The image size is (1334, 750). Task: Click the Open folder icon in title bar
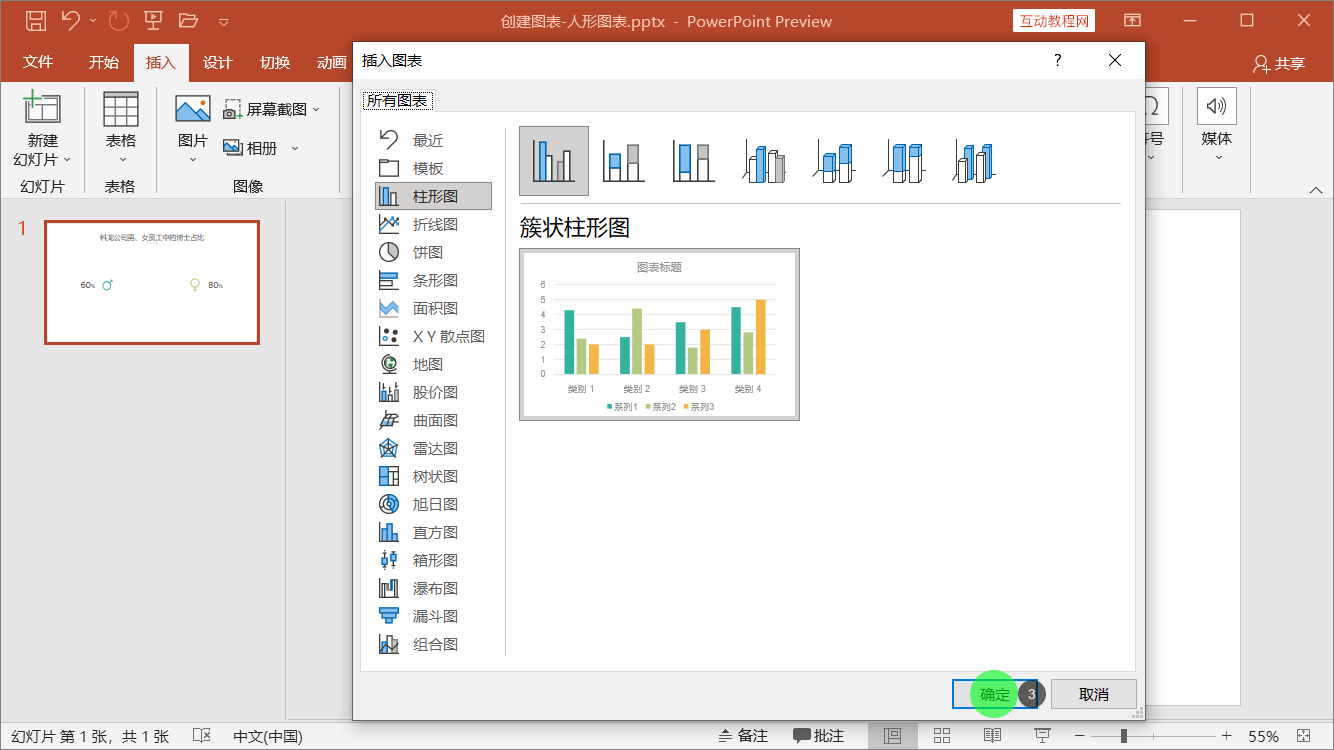(188, 20)
